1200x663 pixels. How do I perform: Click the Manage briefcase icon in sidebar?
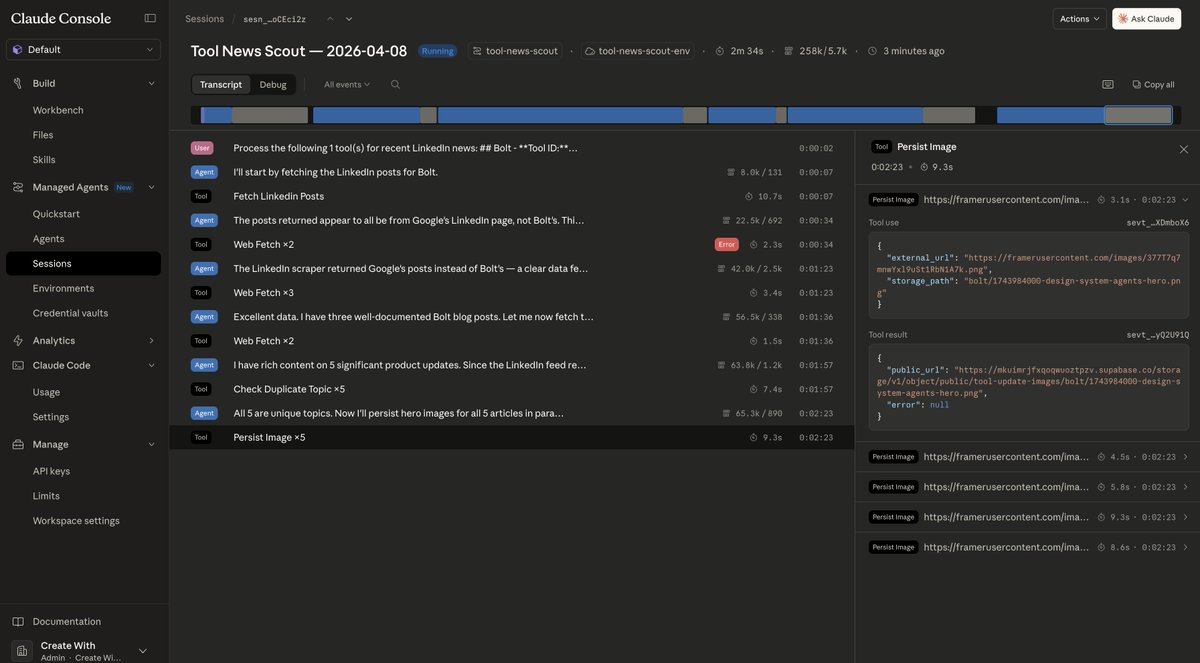[18, 444]
